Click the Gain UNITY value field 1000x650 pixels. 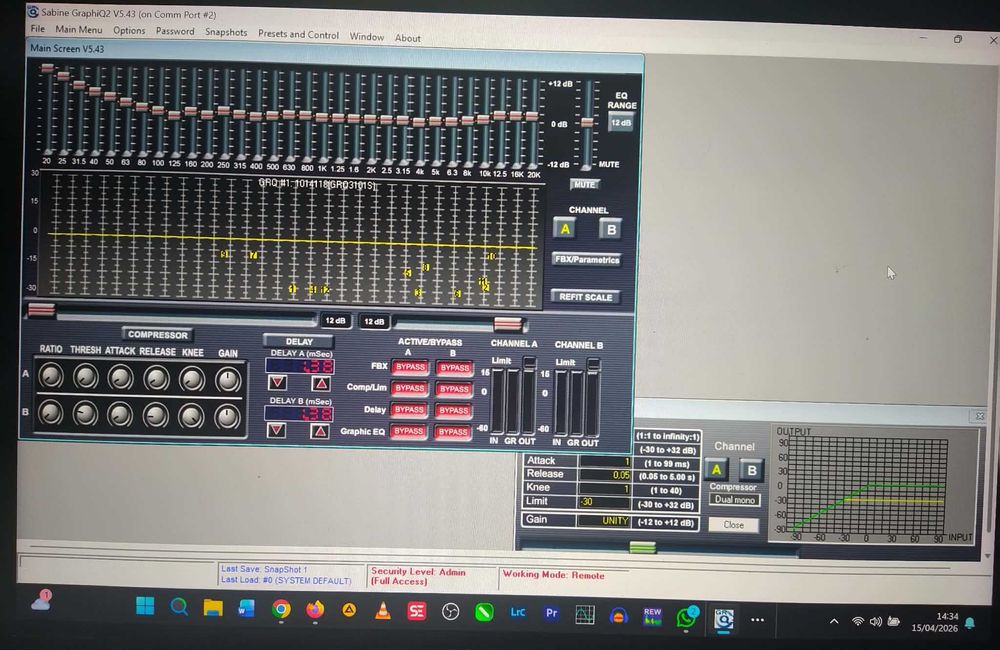[604, 521]
